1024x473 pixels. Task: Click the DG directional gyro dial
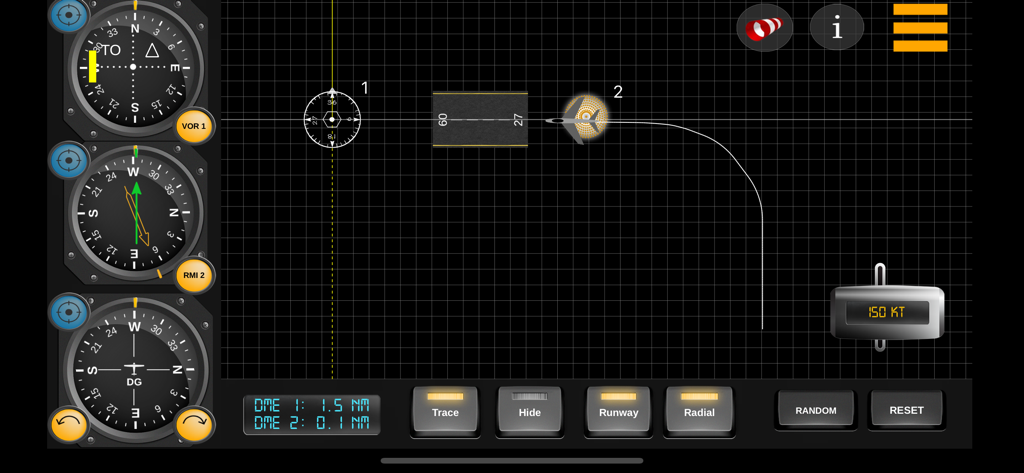135,368
